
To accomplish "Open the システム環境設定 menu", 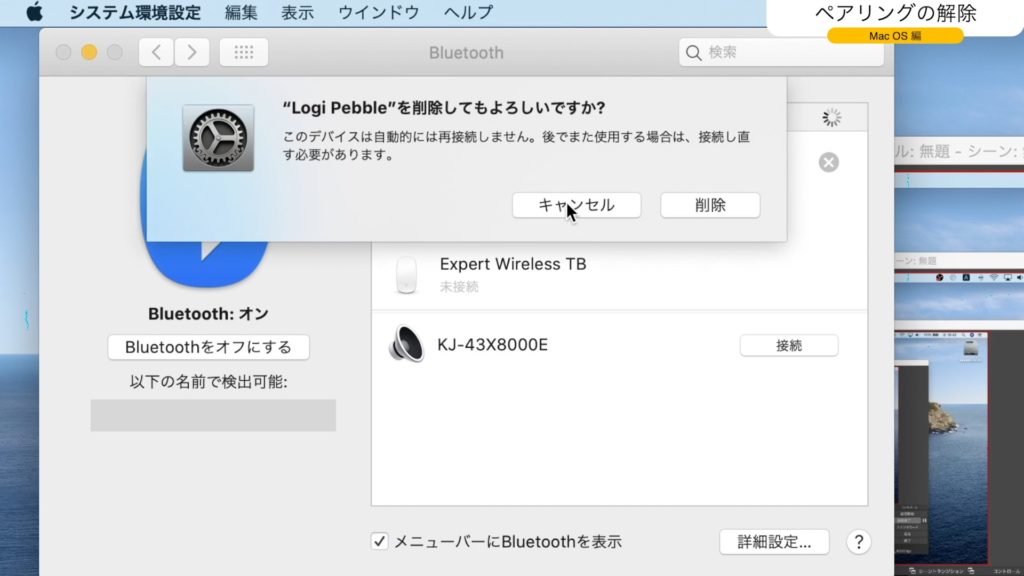I will (135, 12).
